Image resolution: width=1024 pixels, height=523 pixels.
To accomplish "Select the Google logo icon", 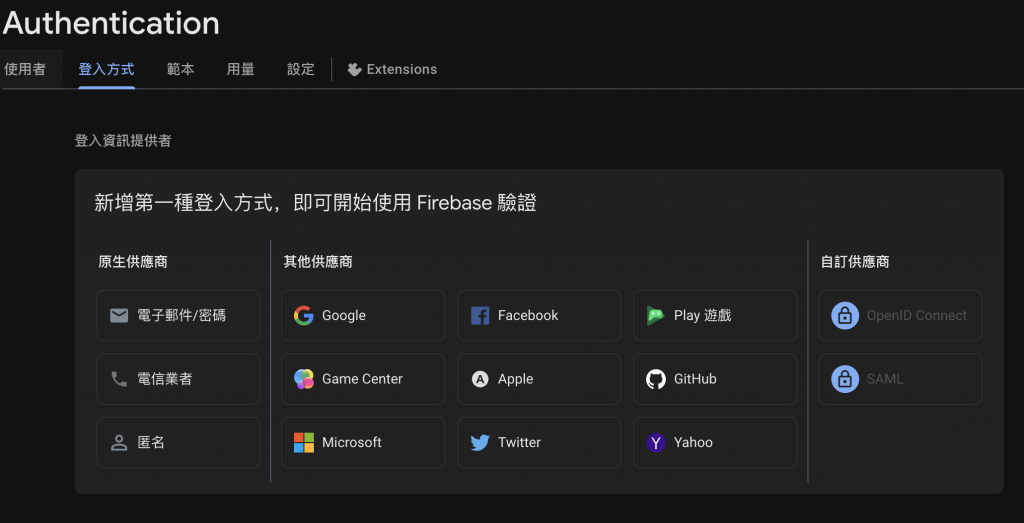I will (304, 316).
